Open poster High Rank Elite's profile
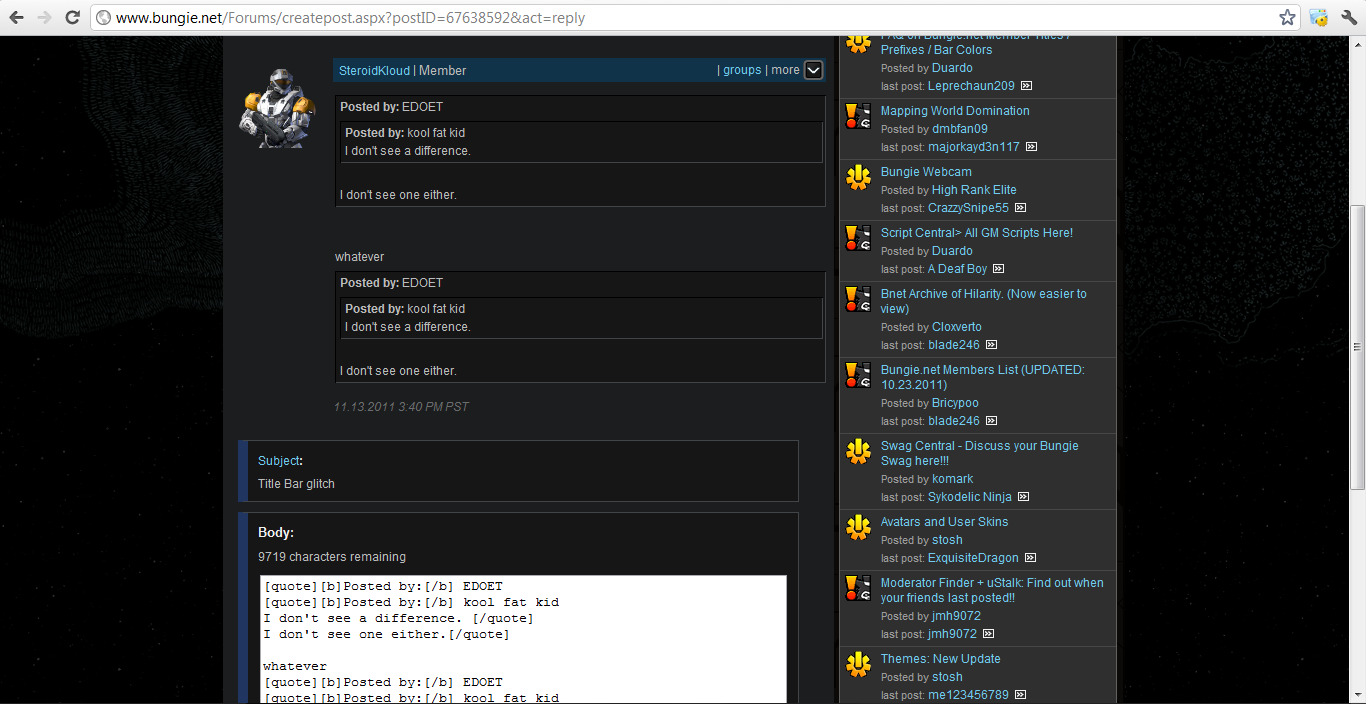 click(x=974, y=190)
